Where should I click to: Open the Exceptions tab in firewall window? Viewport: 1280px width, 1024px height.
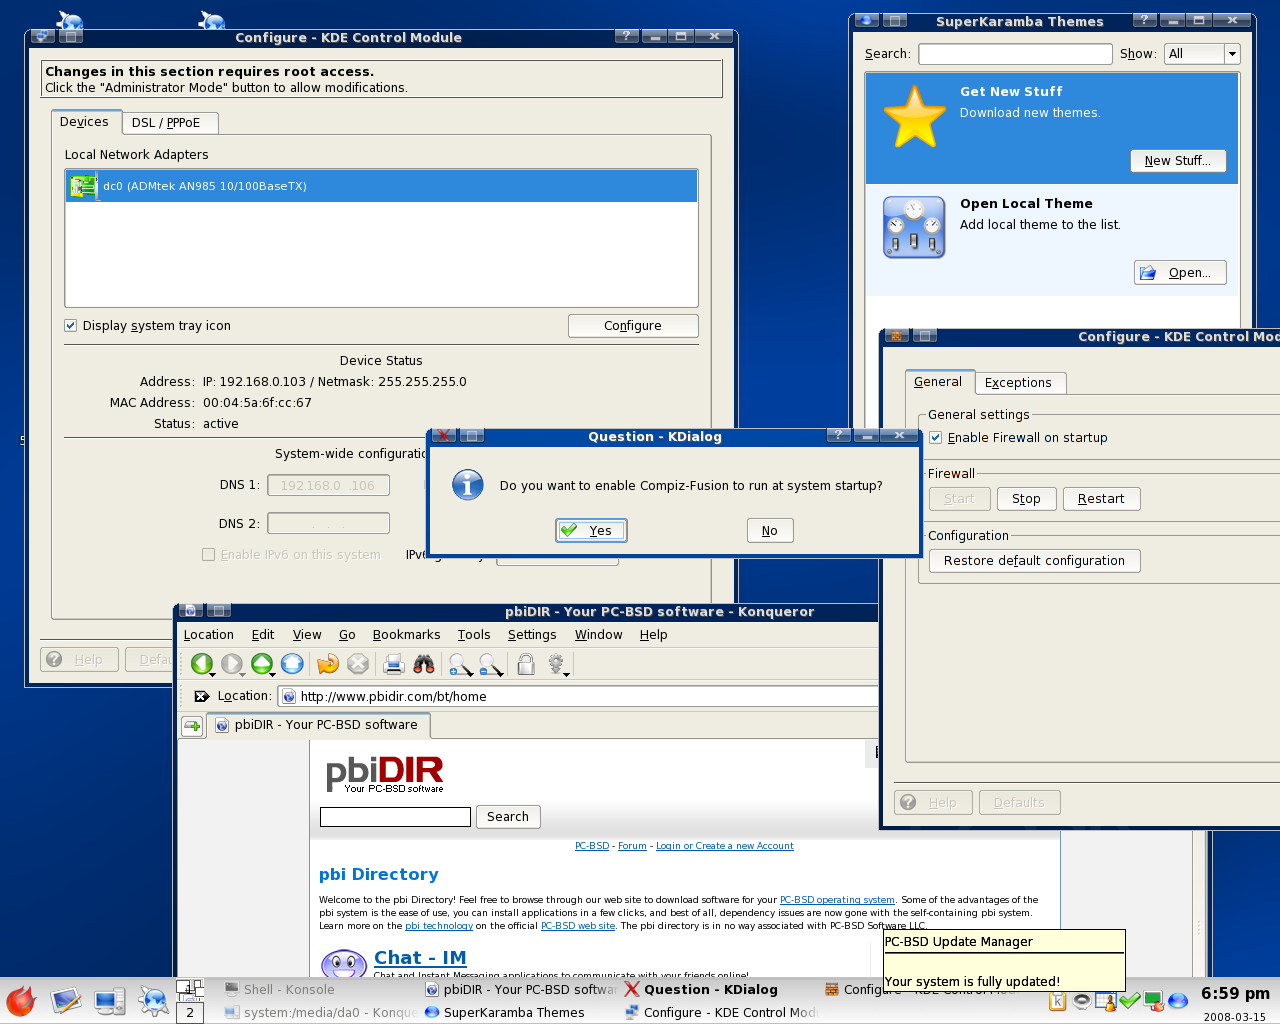pos(1018,383)
